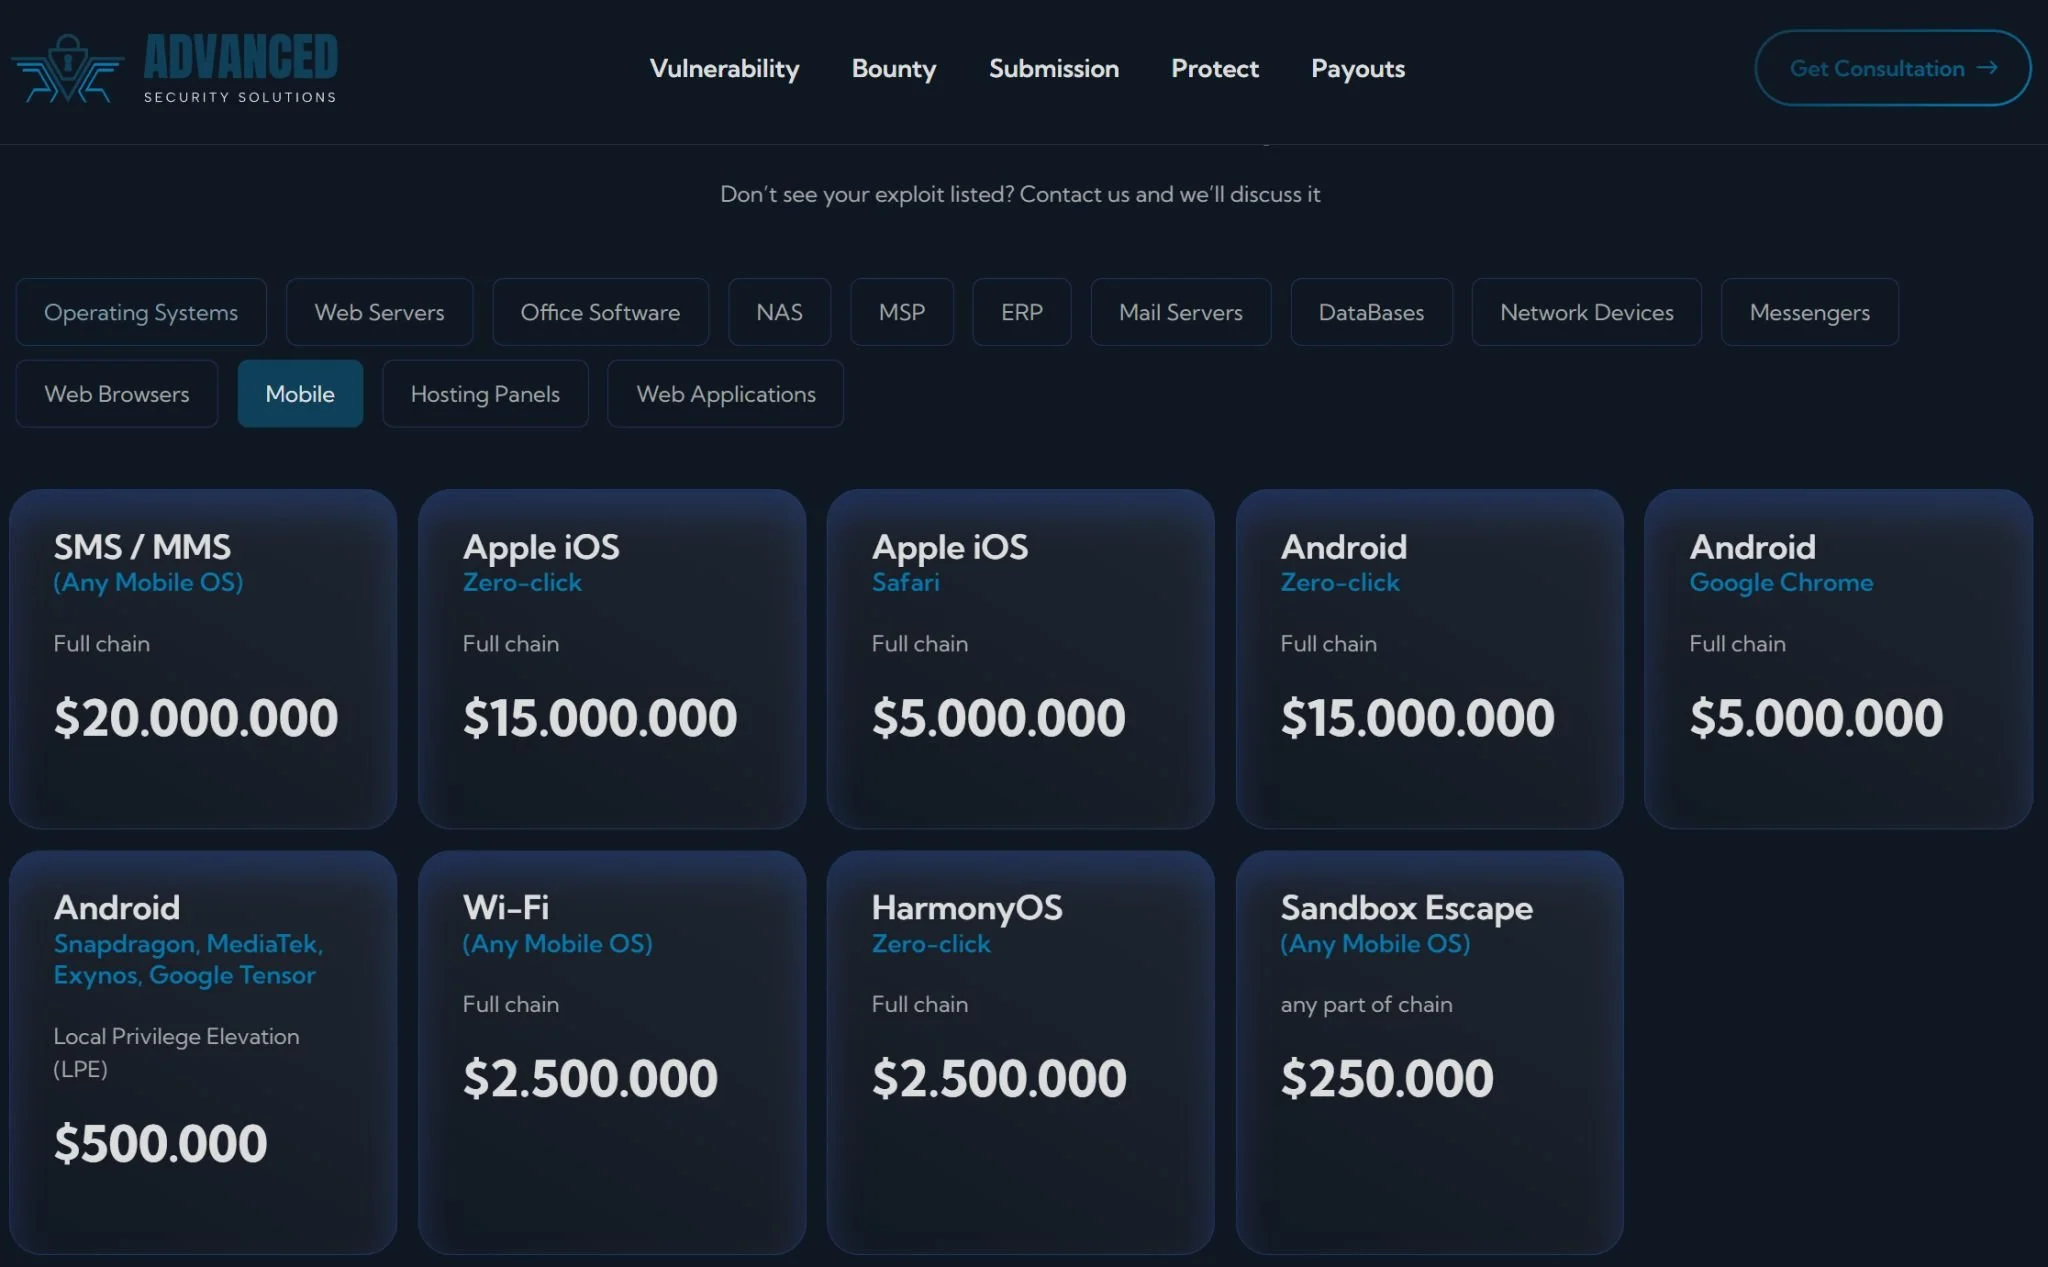Show the Network Devices category

pos(1586,312)
